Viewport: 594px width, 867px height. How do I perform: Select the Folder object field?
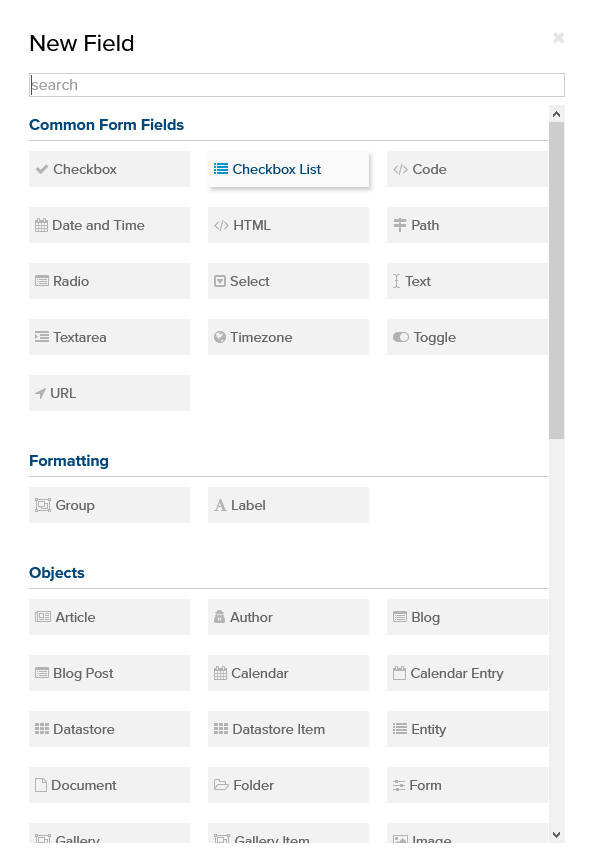pyautogui.click(x=288, y=785)
